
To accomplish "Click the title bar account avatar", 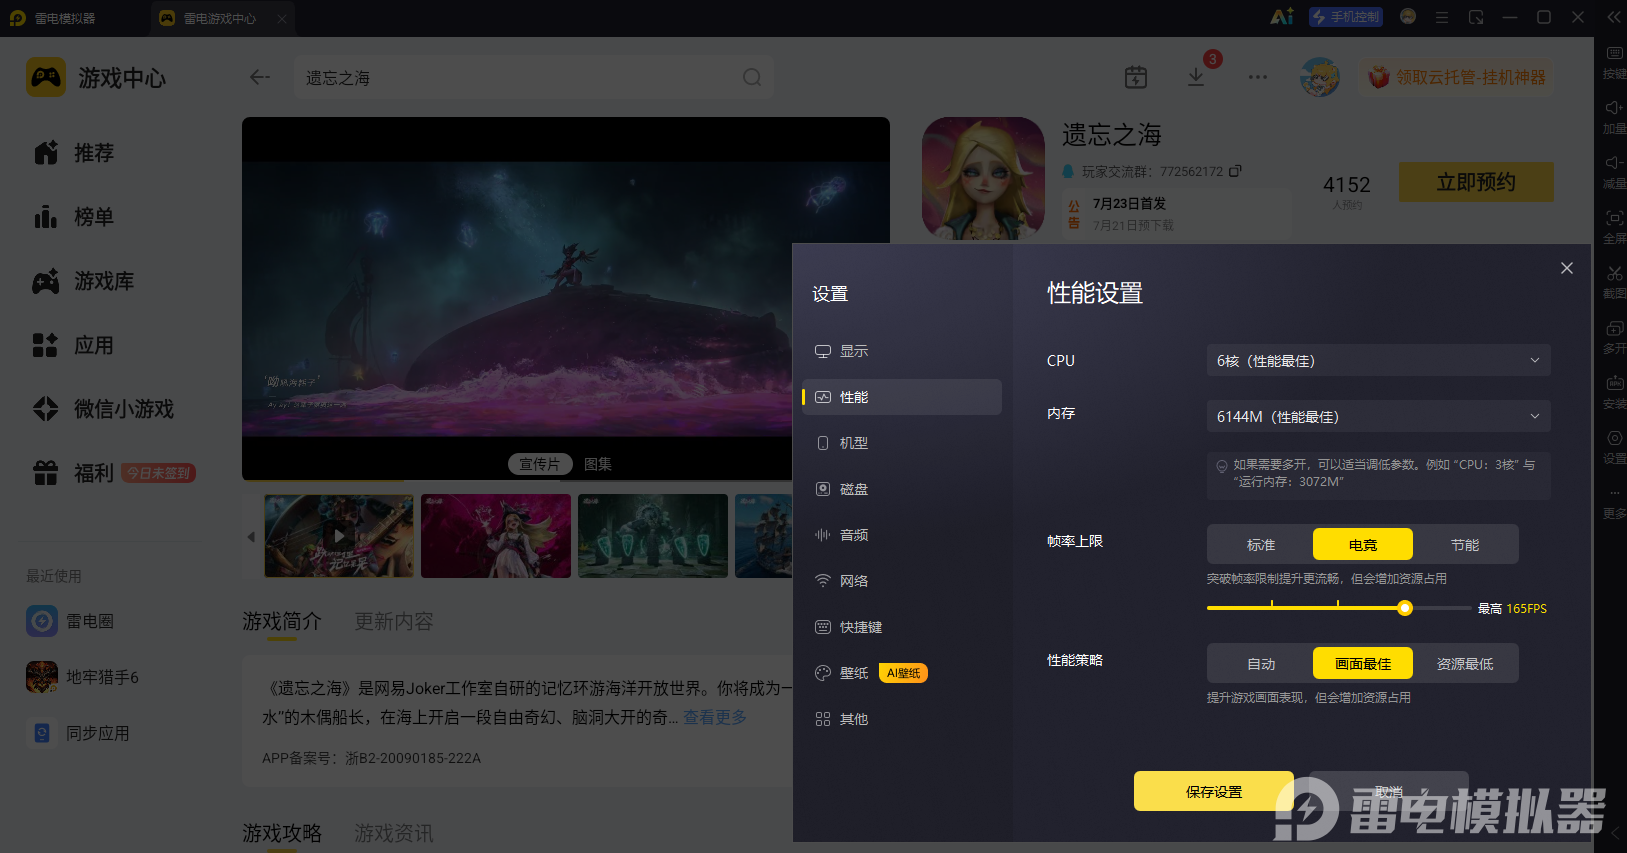I will [1408, 17].
